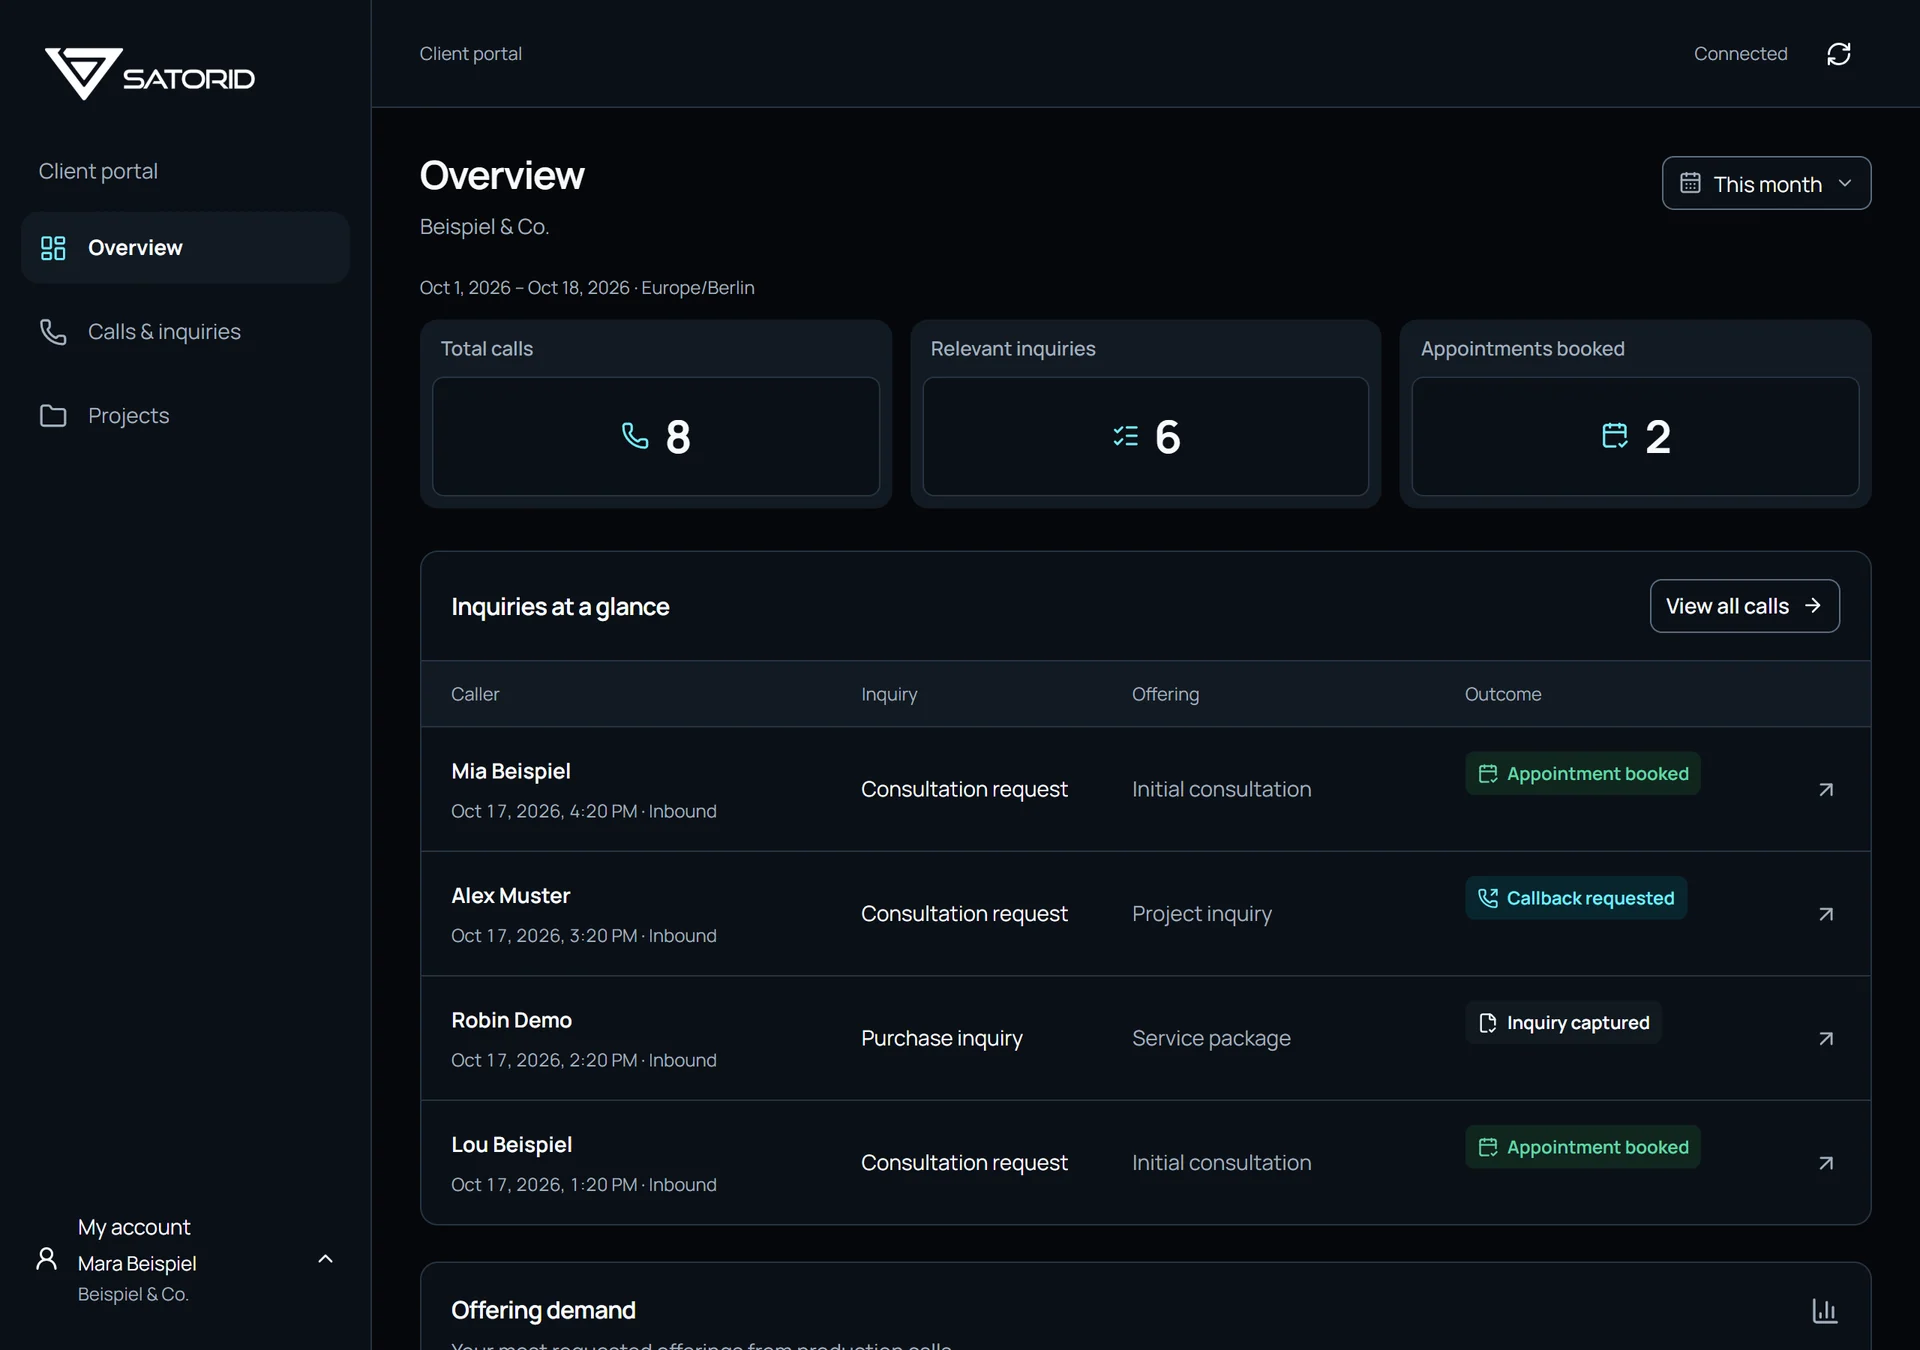
Task: Click the Connected status text
Action: click(1740, 54)
